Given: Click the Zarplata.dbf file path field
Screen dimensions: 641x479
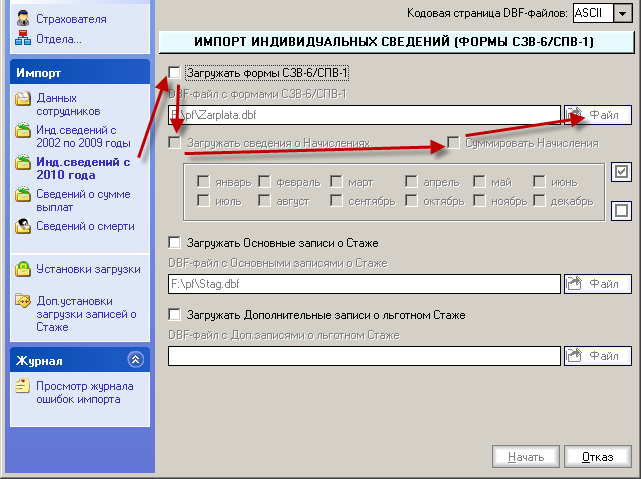Looking at the screenshot, I should click(x=364, y=115).
